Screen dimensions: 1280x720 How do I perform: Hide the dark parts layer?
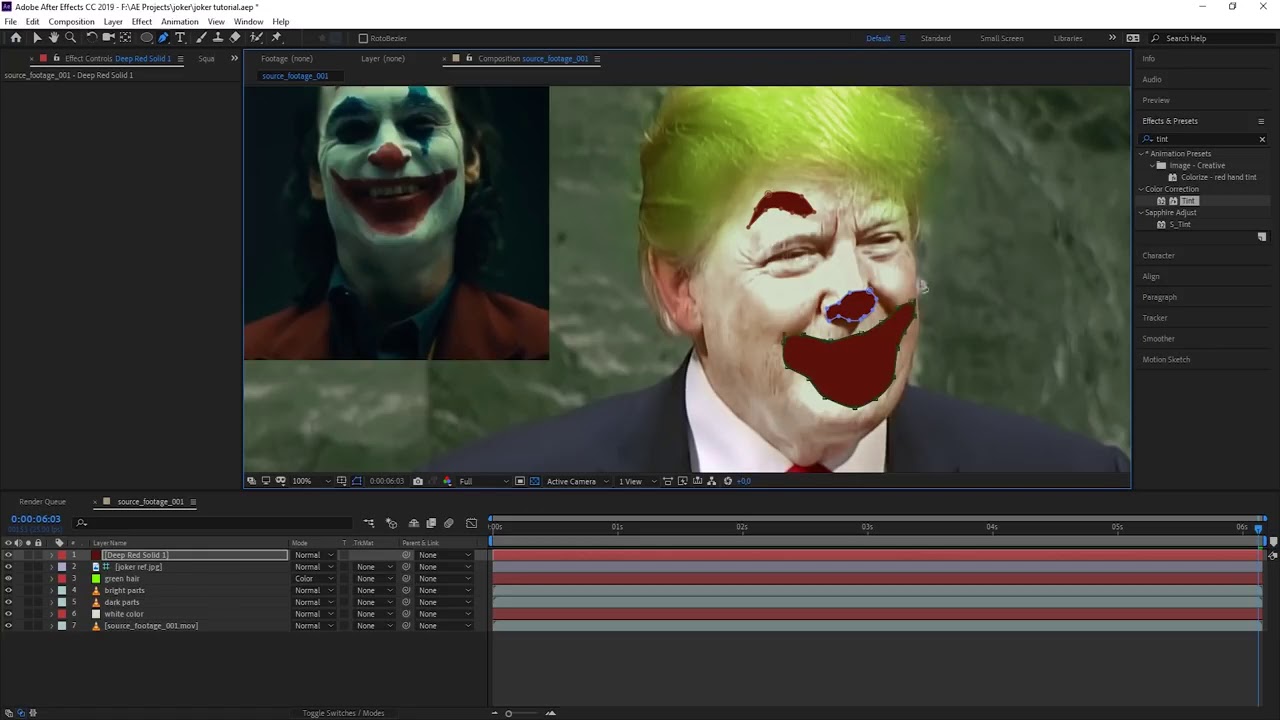coord(8,602)
